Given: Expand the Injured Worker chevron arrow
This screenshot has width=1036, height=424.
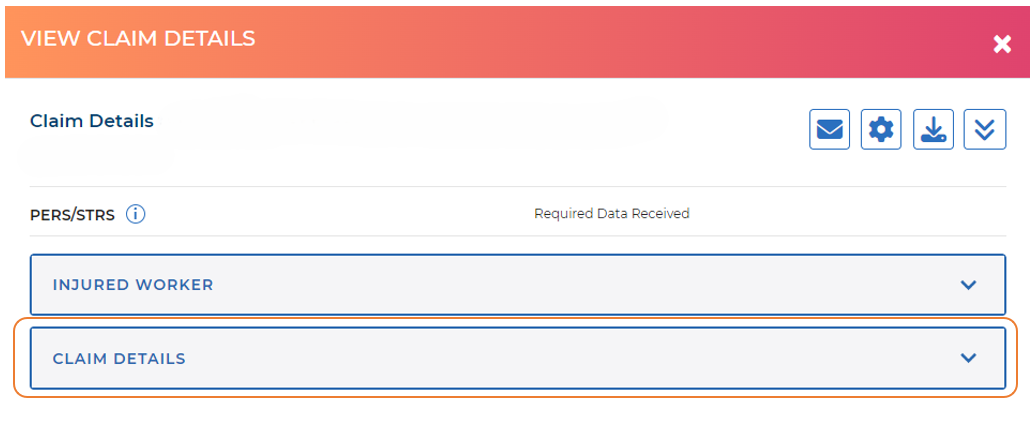Looking at the screenshot, I should [x=968, y=285].
